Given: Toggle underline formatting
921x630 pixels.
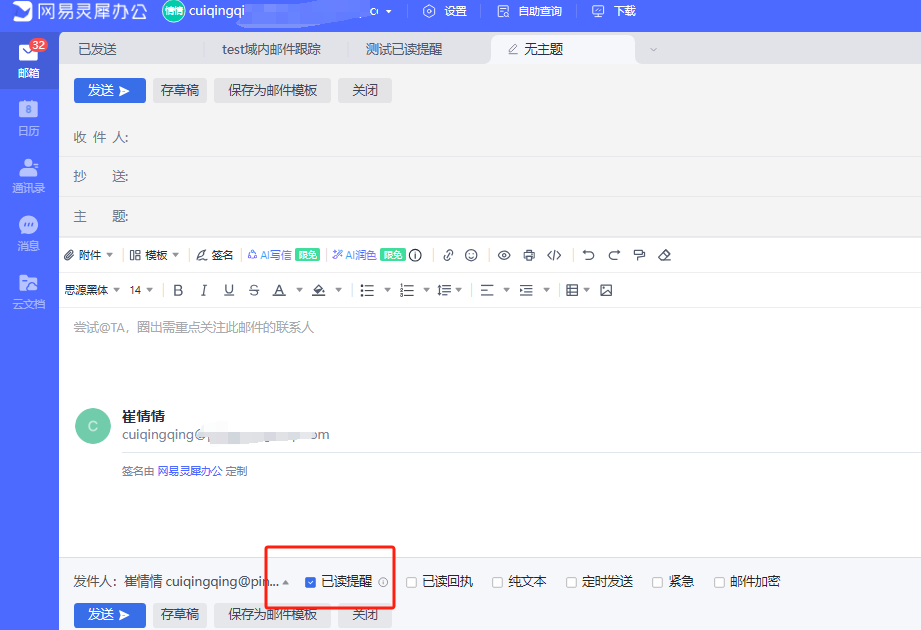Looking at the screenshot, I should tap(229, 290).
